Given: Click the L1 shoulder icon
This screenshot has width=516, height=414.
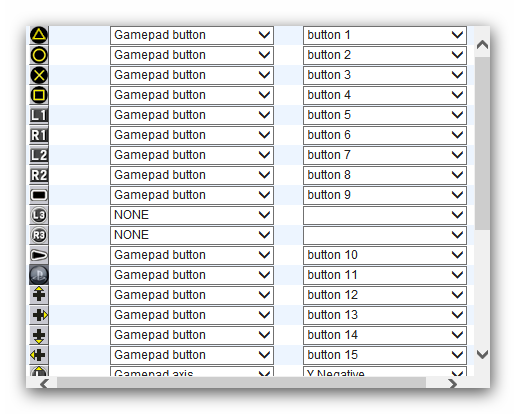Looking at the screenshot, I should 39,115.
